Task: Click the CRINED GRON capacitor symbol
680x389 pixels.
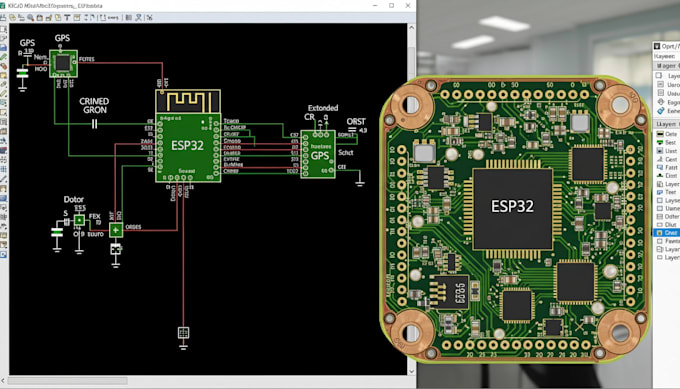Action: coord(95,124)
